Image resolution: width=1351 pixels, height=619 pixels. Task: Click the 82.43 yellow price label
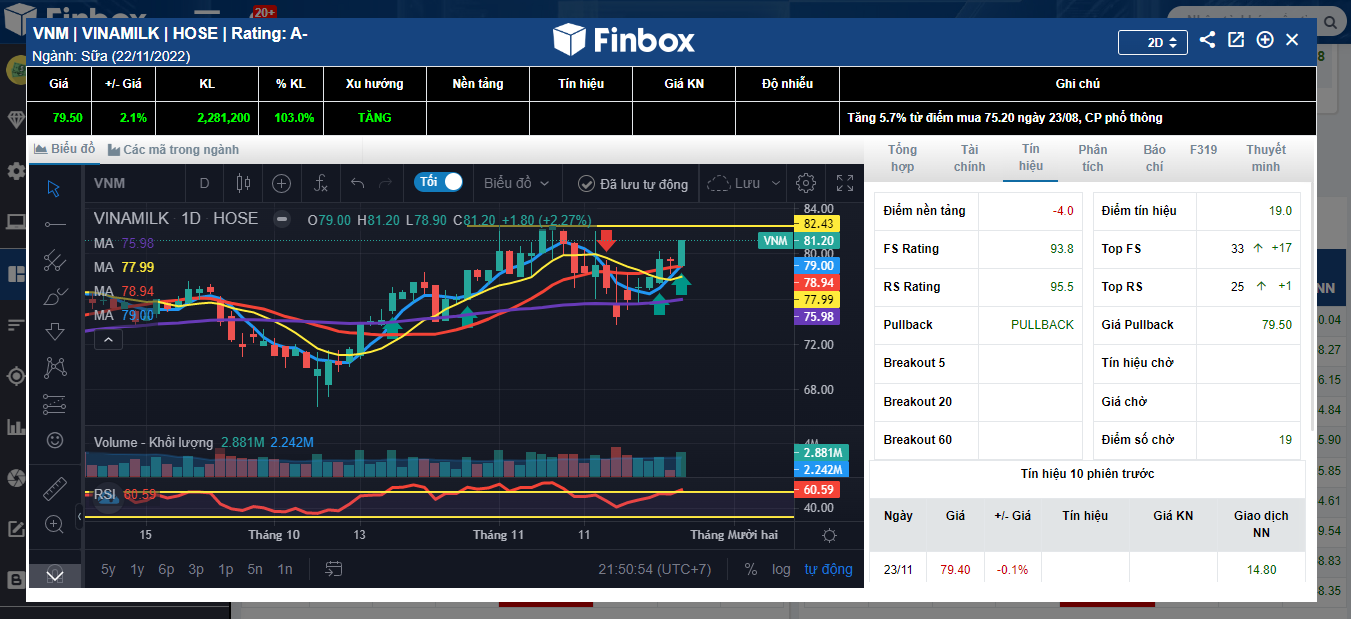point(817,223)
